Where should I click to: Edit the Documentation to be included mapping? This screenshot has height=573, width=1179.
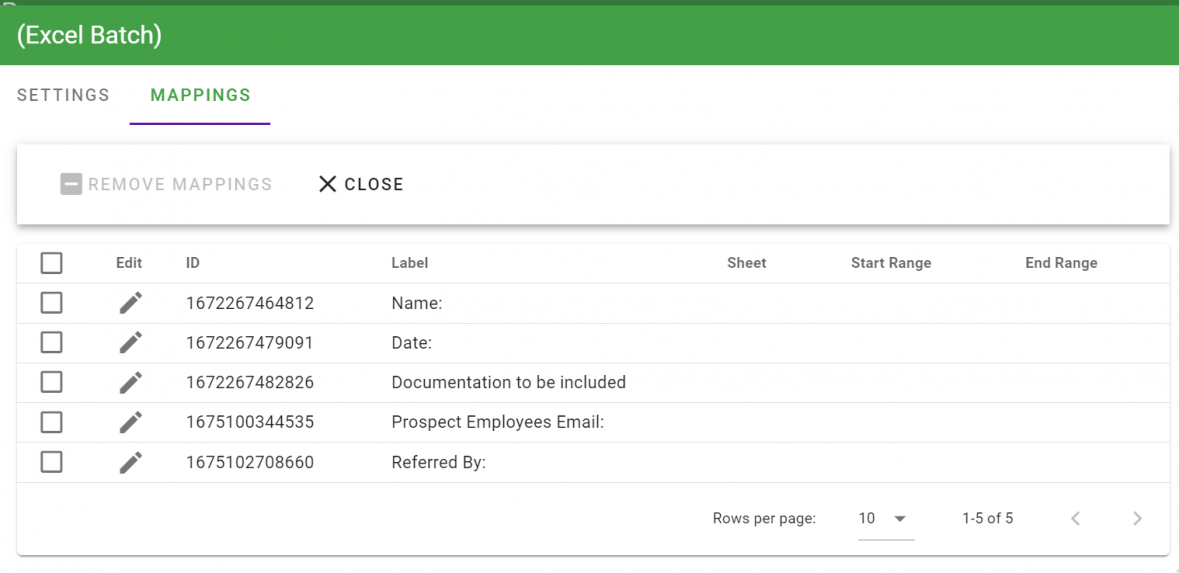tap(130, 383)
